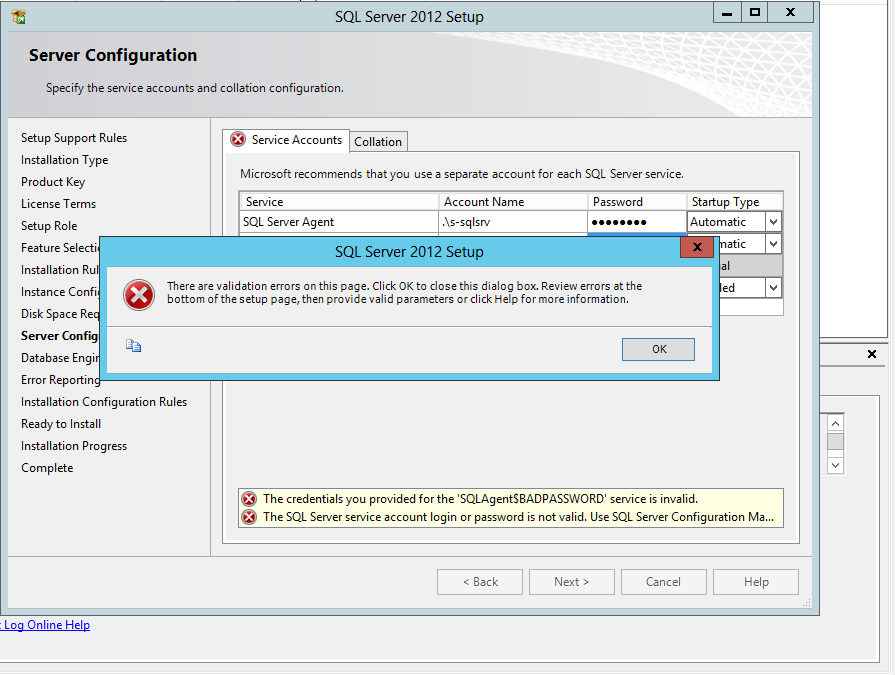This screenshot has height=675, width=895.
Task: Click the Password column header
Action: point(637,201)
